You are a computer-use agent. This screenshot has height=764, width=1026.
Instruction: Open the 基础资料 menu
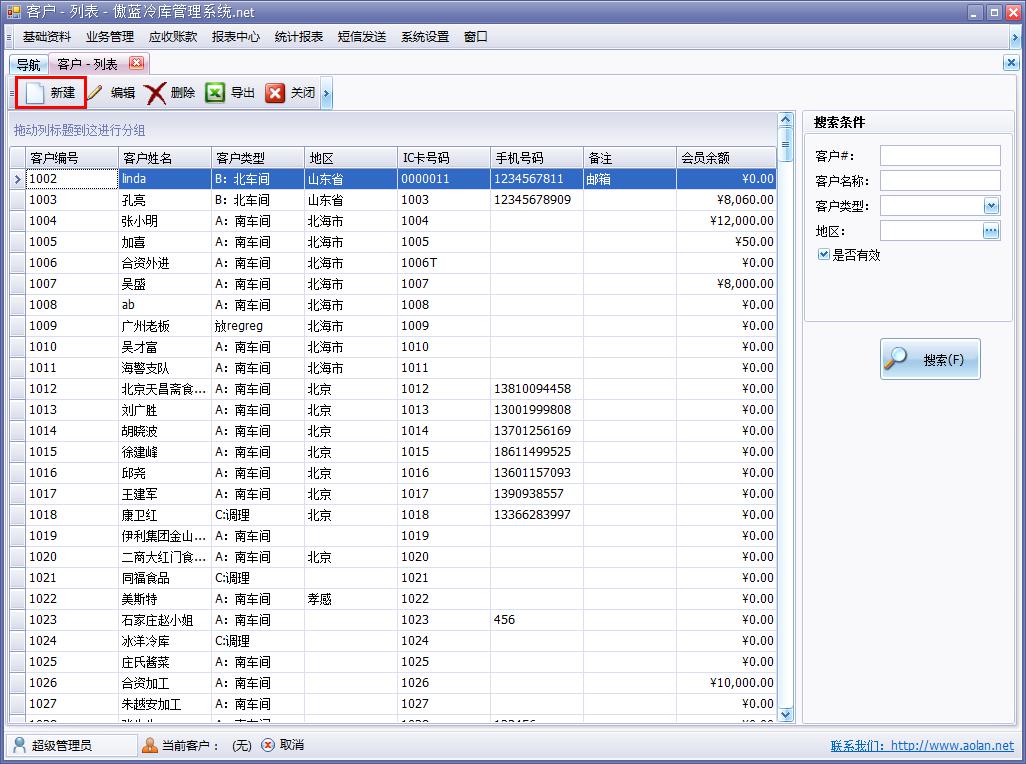pos(47,37)
